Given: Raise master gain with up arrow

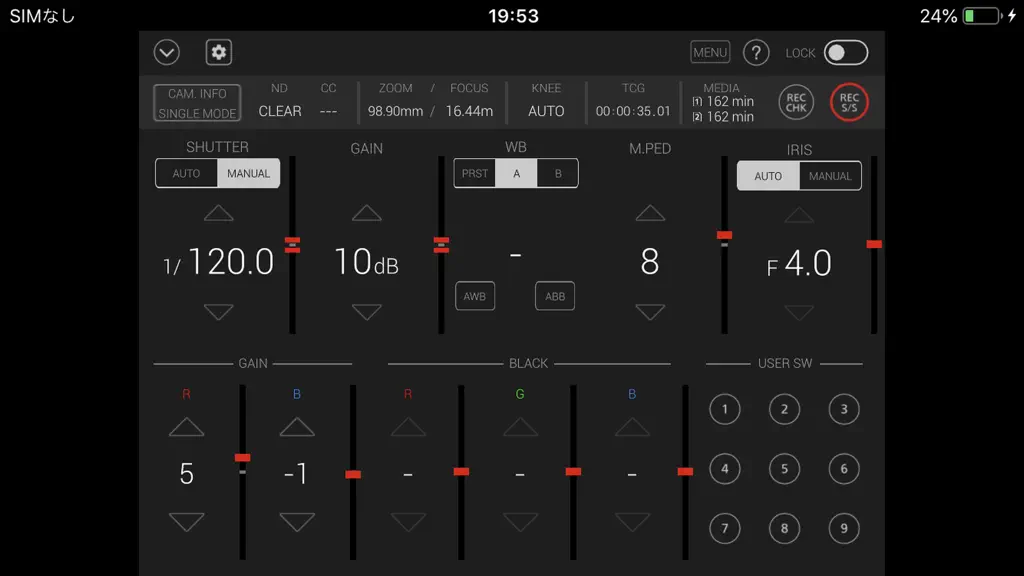Looking at the screenshot, I should tap(367, 214).
